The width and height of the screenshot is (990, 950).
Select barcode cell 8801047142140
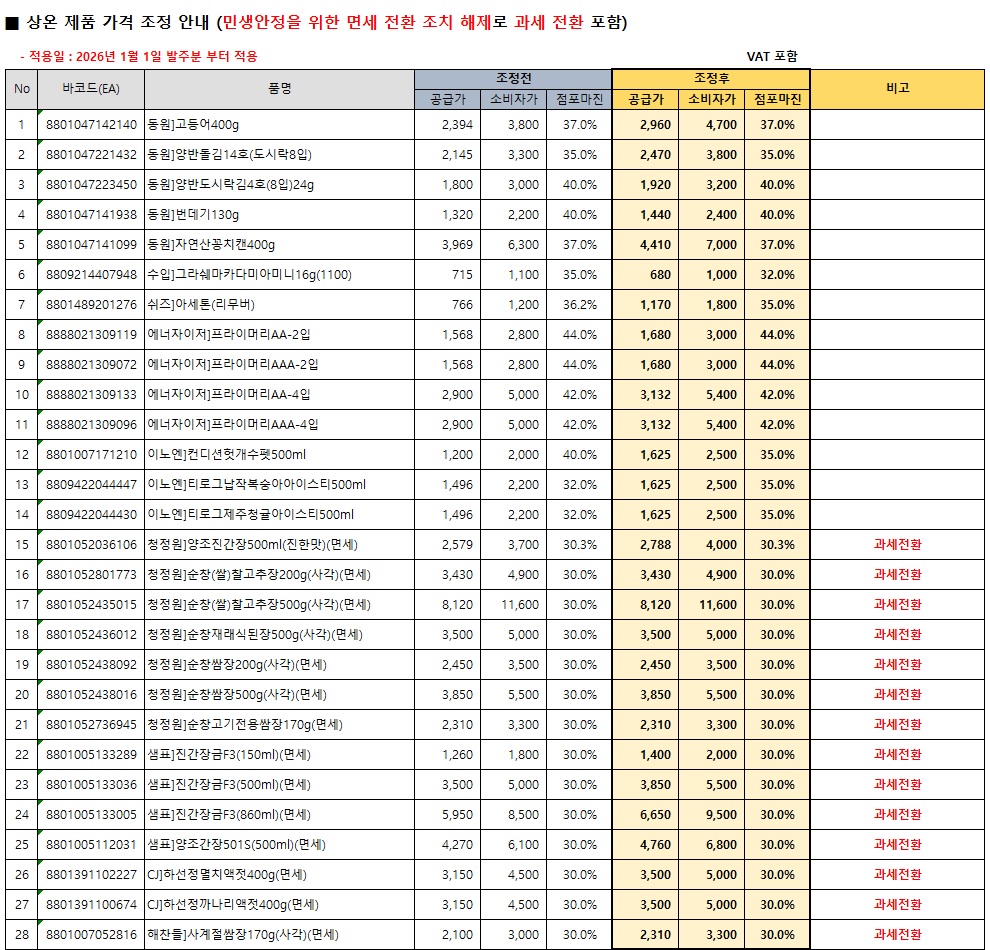click(x=91, y=125)
